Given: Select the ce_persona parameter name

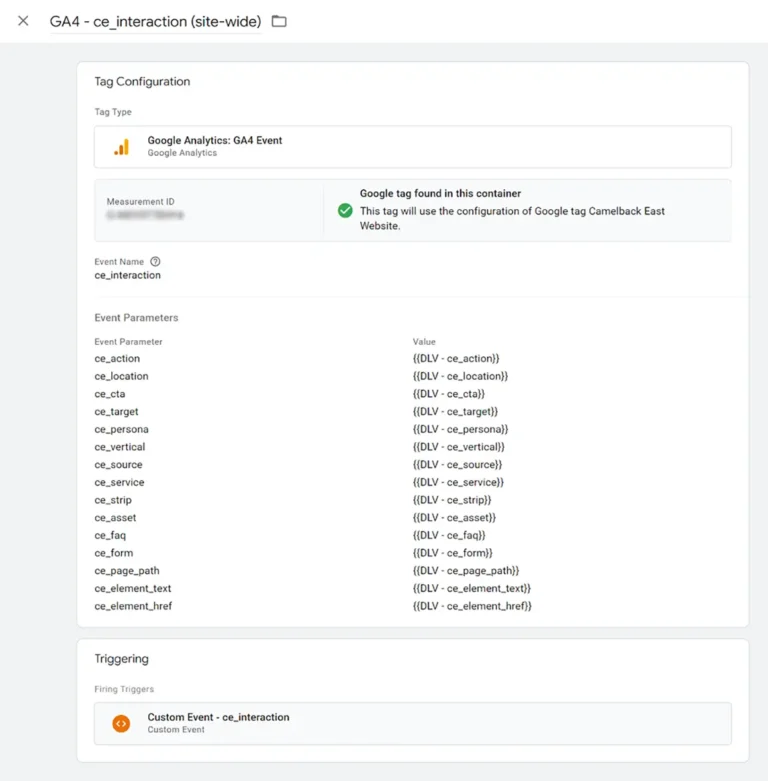Looking at the screenshot, I should tap(122, 429).
